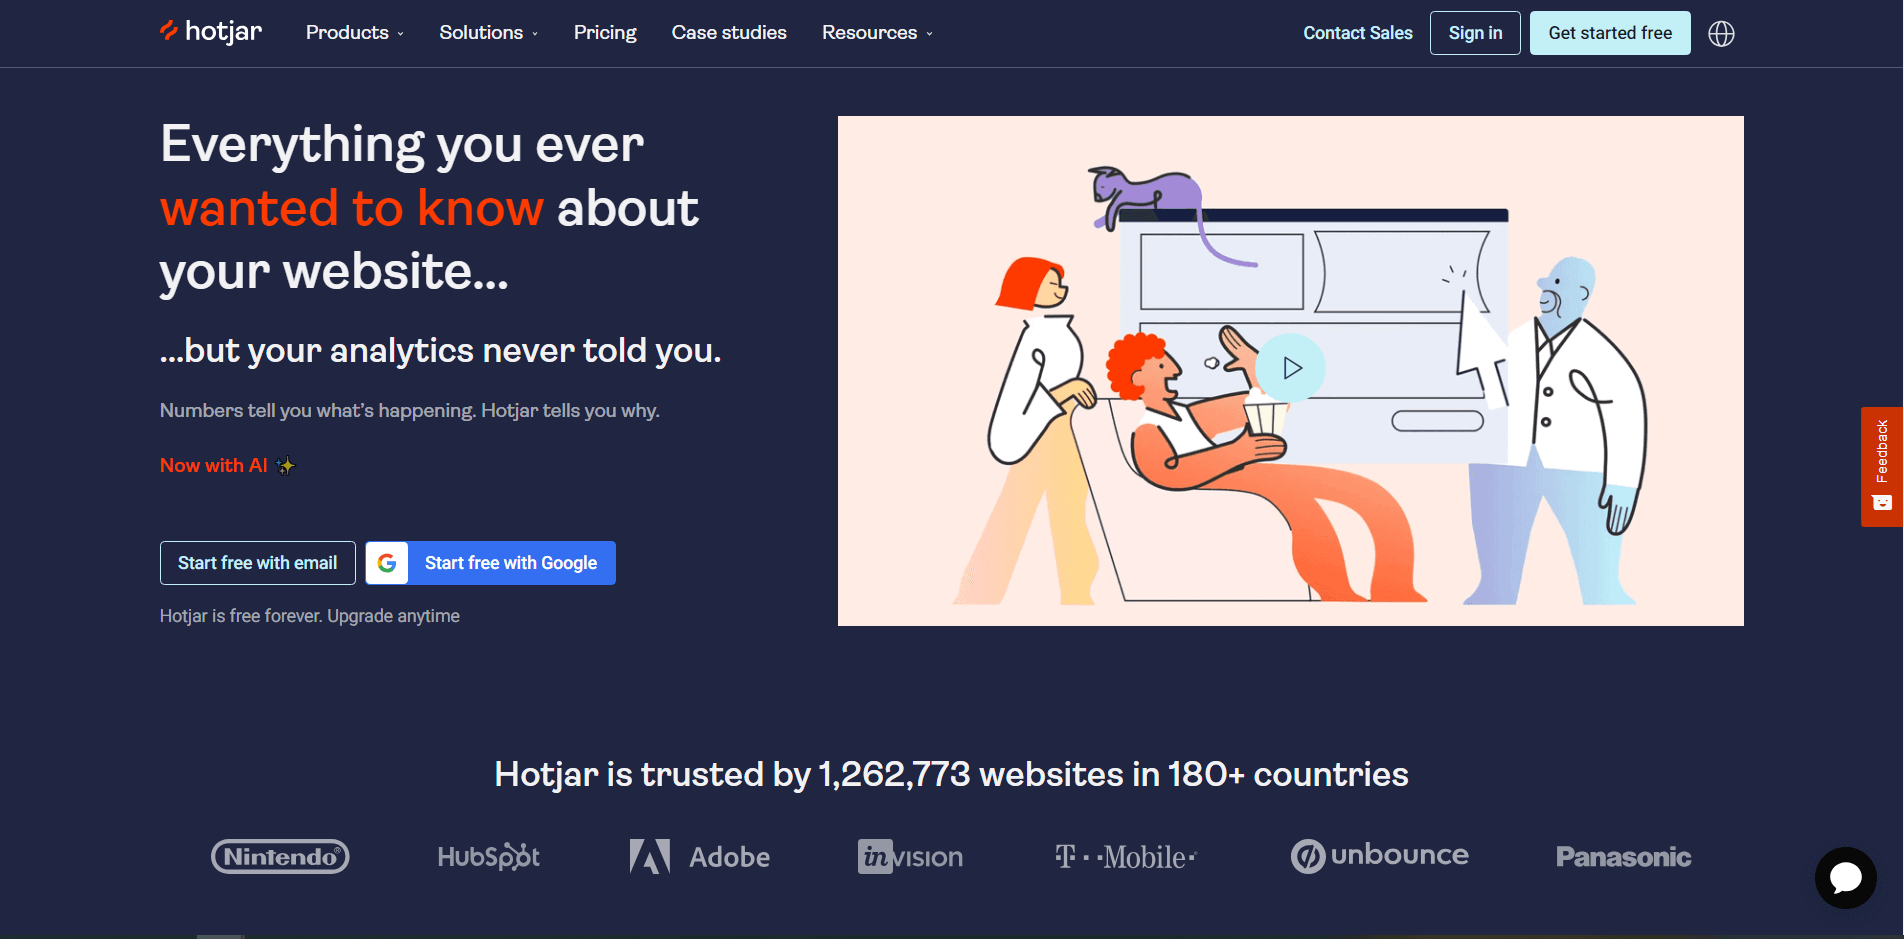Image resolution: width=1904 pixels, height=939 pixels.
Task: Open the red Feedback side tab
Action: click(1881, 466)
